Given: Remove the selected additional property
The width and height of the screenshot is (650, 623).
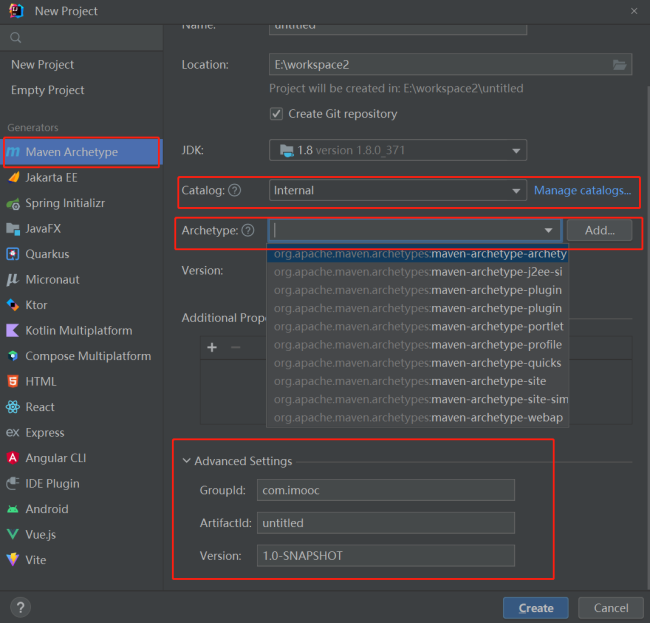Looking at the screenshot, I should click(235, 347).
